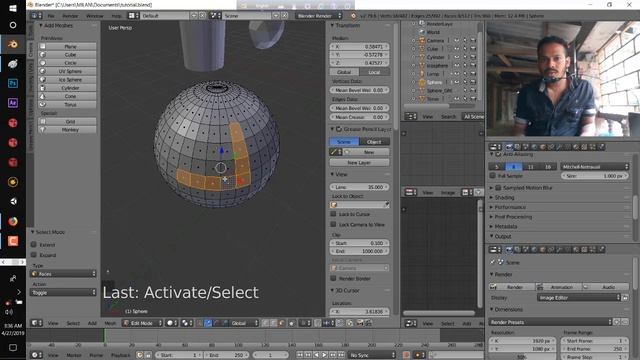Open After Effects from the Windows taskbar
This screenshot has height=360, width=640.
click(13, 103)
